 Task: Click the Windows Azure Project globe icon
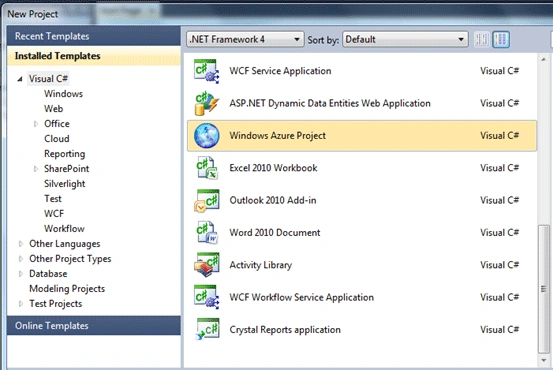pyautogui.click(x=207, y=136)
